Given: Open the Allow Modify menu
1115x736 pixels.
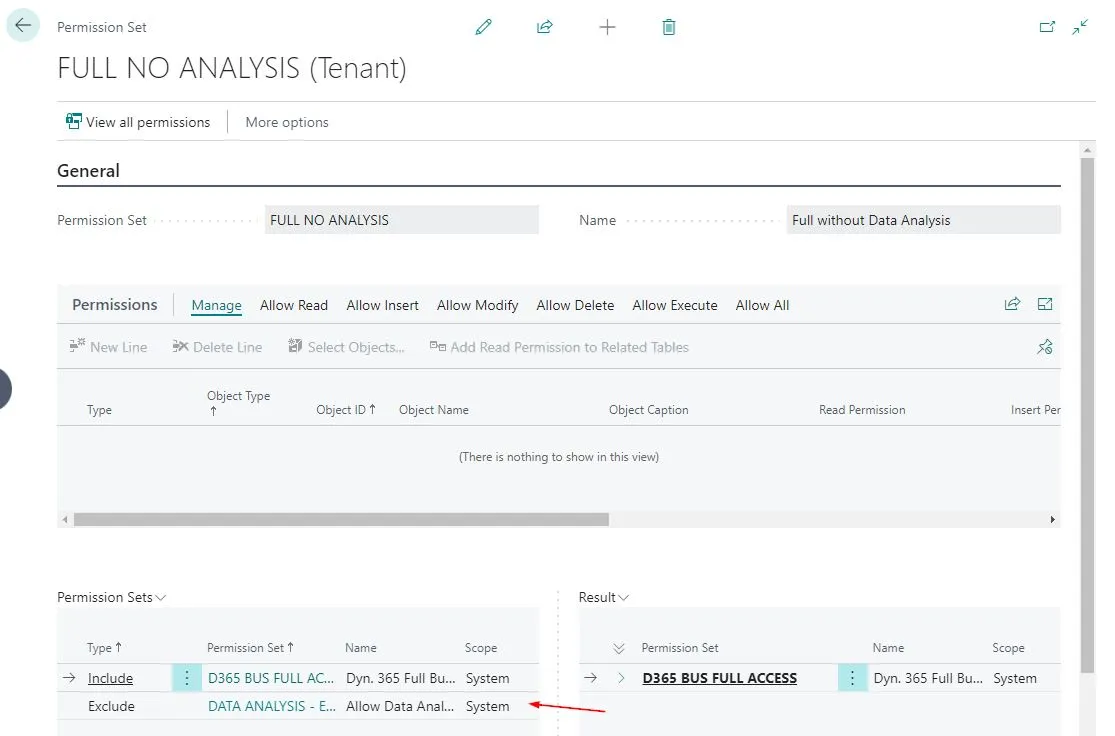Looking at the screenshot, I should (x=477, y=305).
